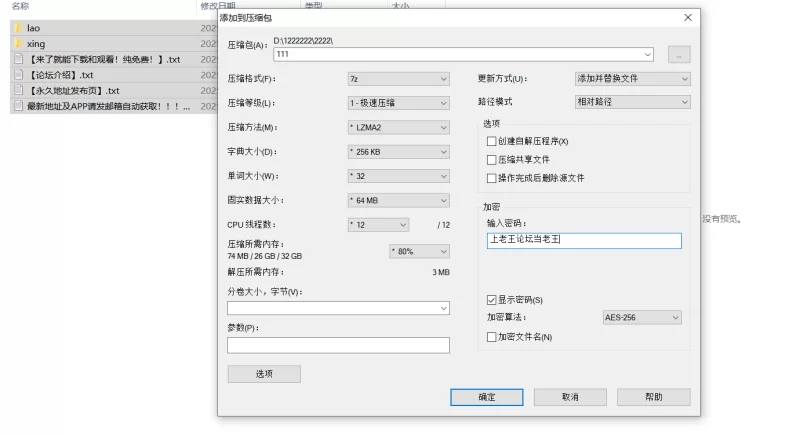The height and width of the screenshot is (435, 800).
Task: Open the memory 80% dropdown
Action: click(419, 251)
